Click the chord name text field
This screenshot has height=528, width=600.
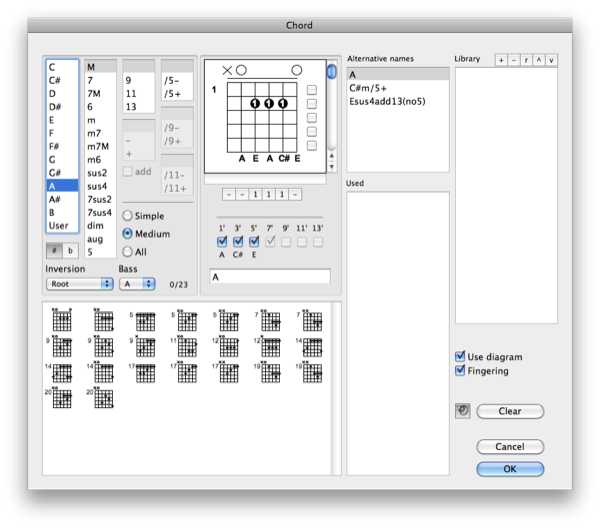269,276
